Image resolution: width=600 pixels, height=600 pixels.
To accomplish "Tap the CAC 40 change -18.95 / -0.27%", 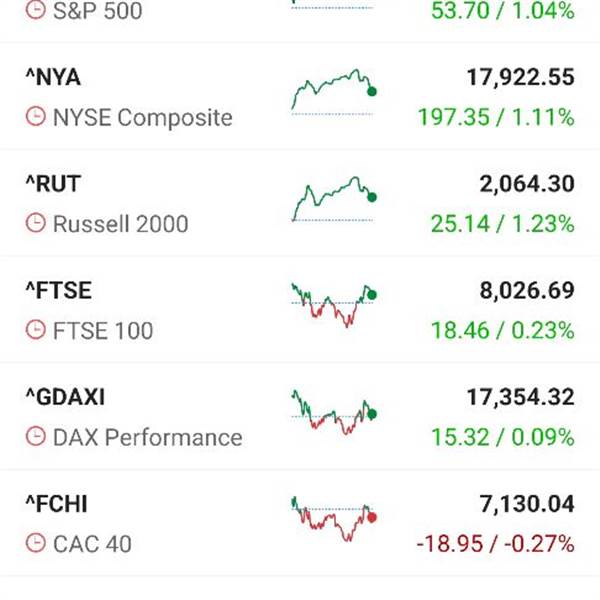I will point(496,544).
